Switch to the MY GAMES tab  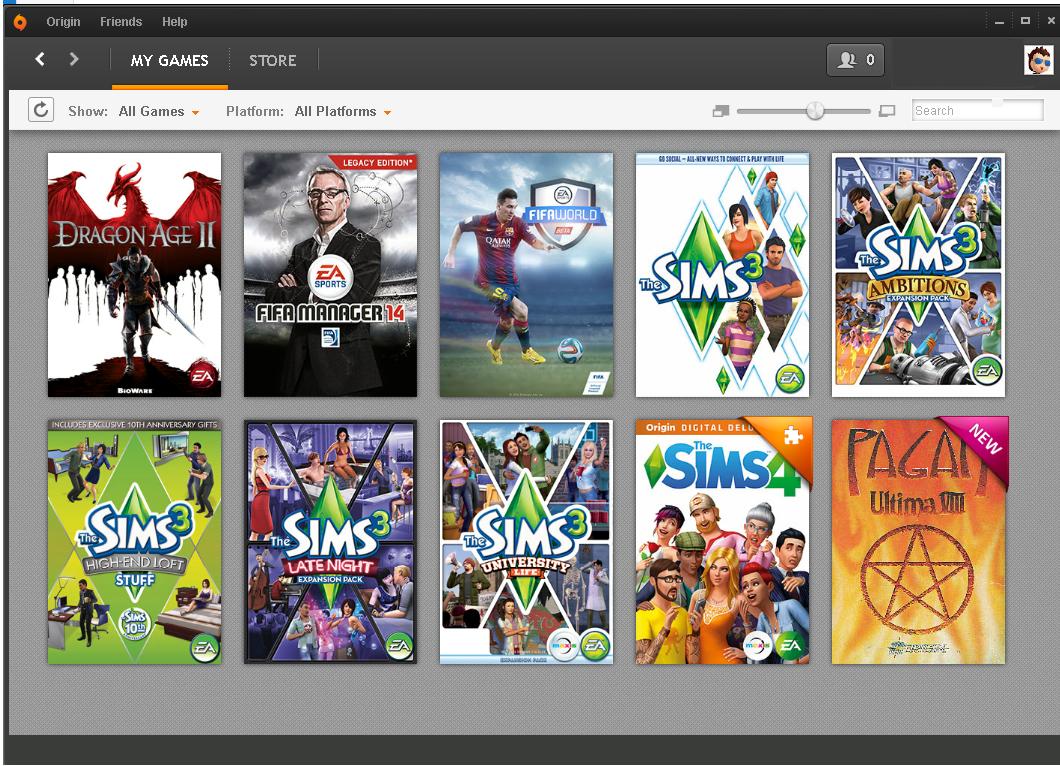(x=170, y=61)
